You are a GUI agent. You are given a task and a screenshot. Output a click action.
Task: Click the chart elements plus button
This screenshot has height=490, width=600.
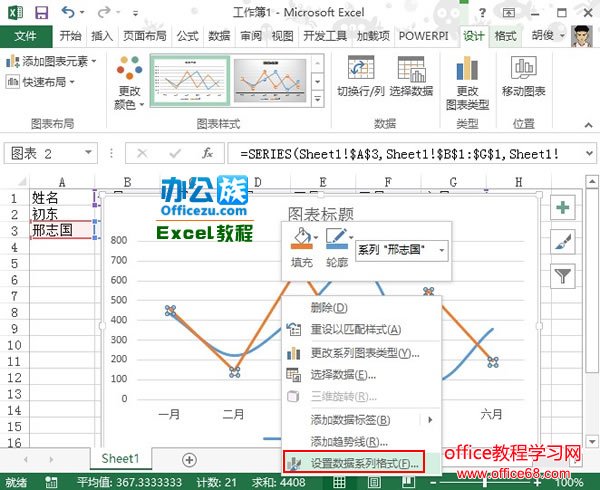562,207
